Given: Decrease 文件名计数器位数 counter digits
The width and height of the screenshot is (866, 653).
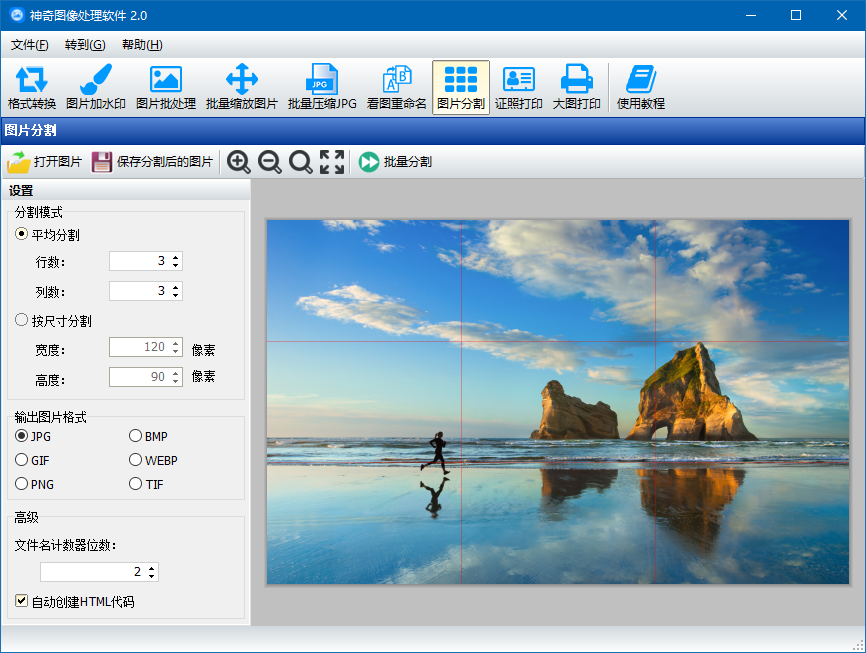Looking at the screenshot, I should point(151,576).
